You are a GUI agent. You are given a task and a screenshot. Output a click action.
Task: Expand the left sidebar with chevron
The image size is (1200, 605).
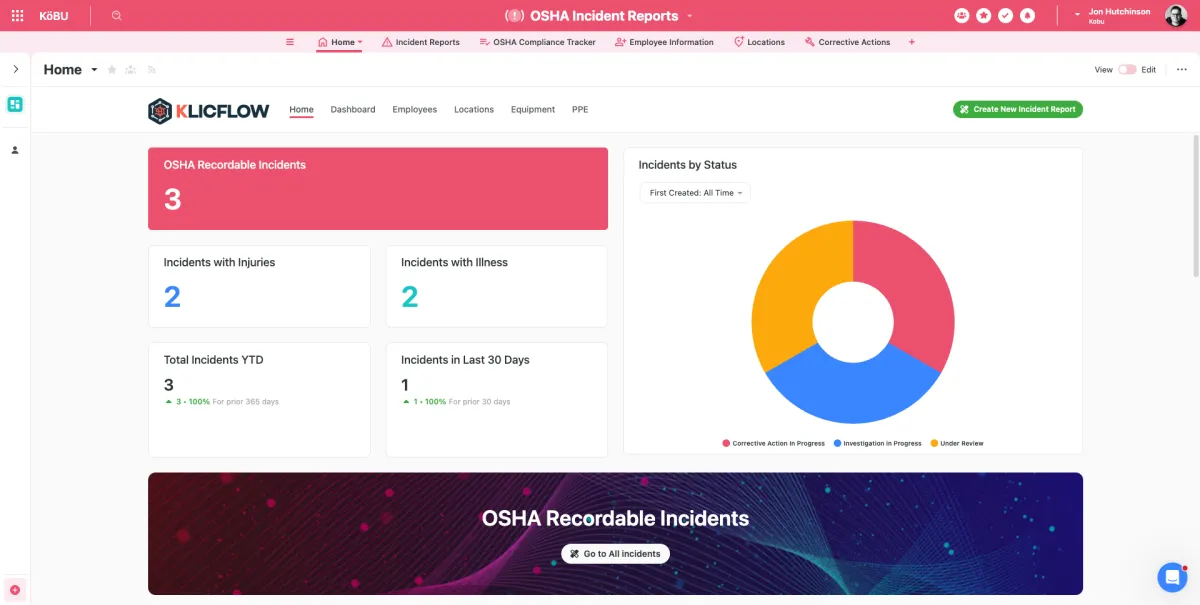point(15,69)
